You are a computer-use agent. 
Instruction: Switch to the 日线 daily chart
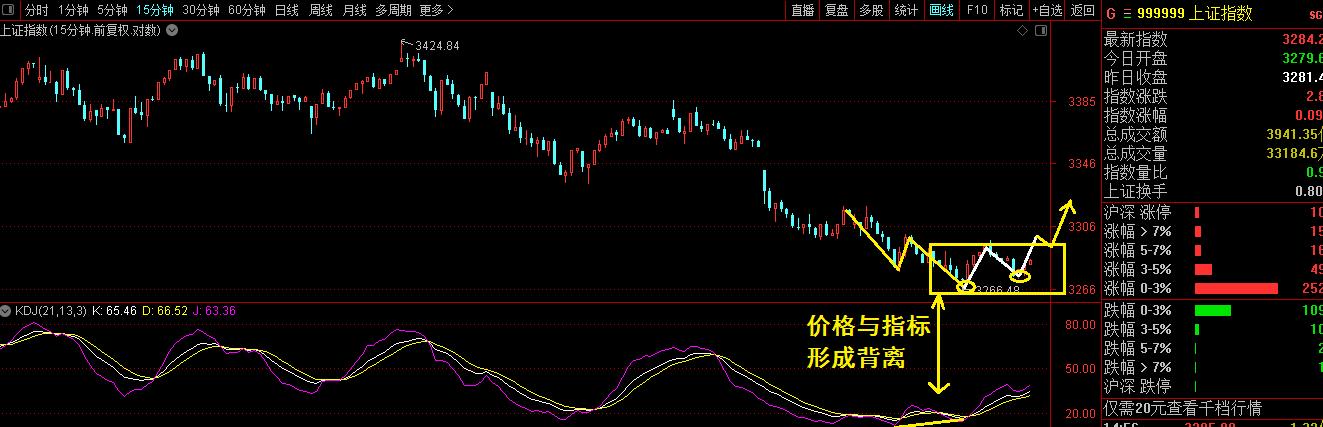[286, 10]
